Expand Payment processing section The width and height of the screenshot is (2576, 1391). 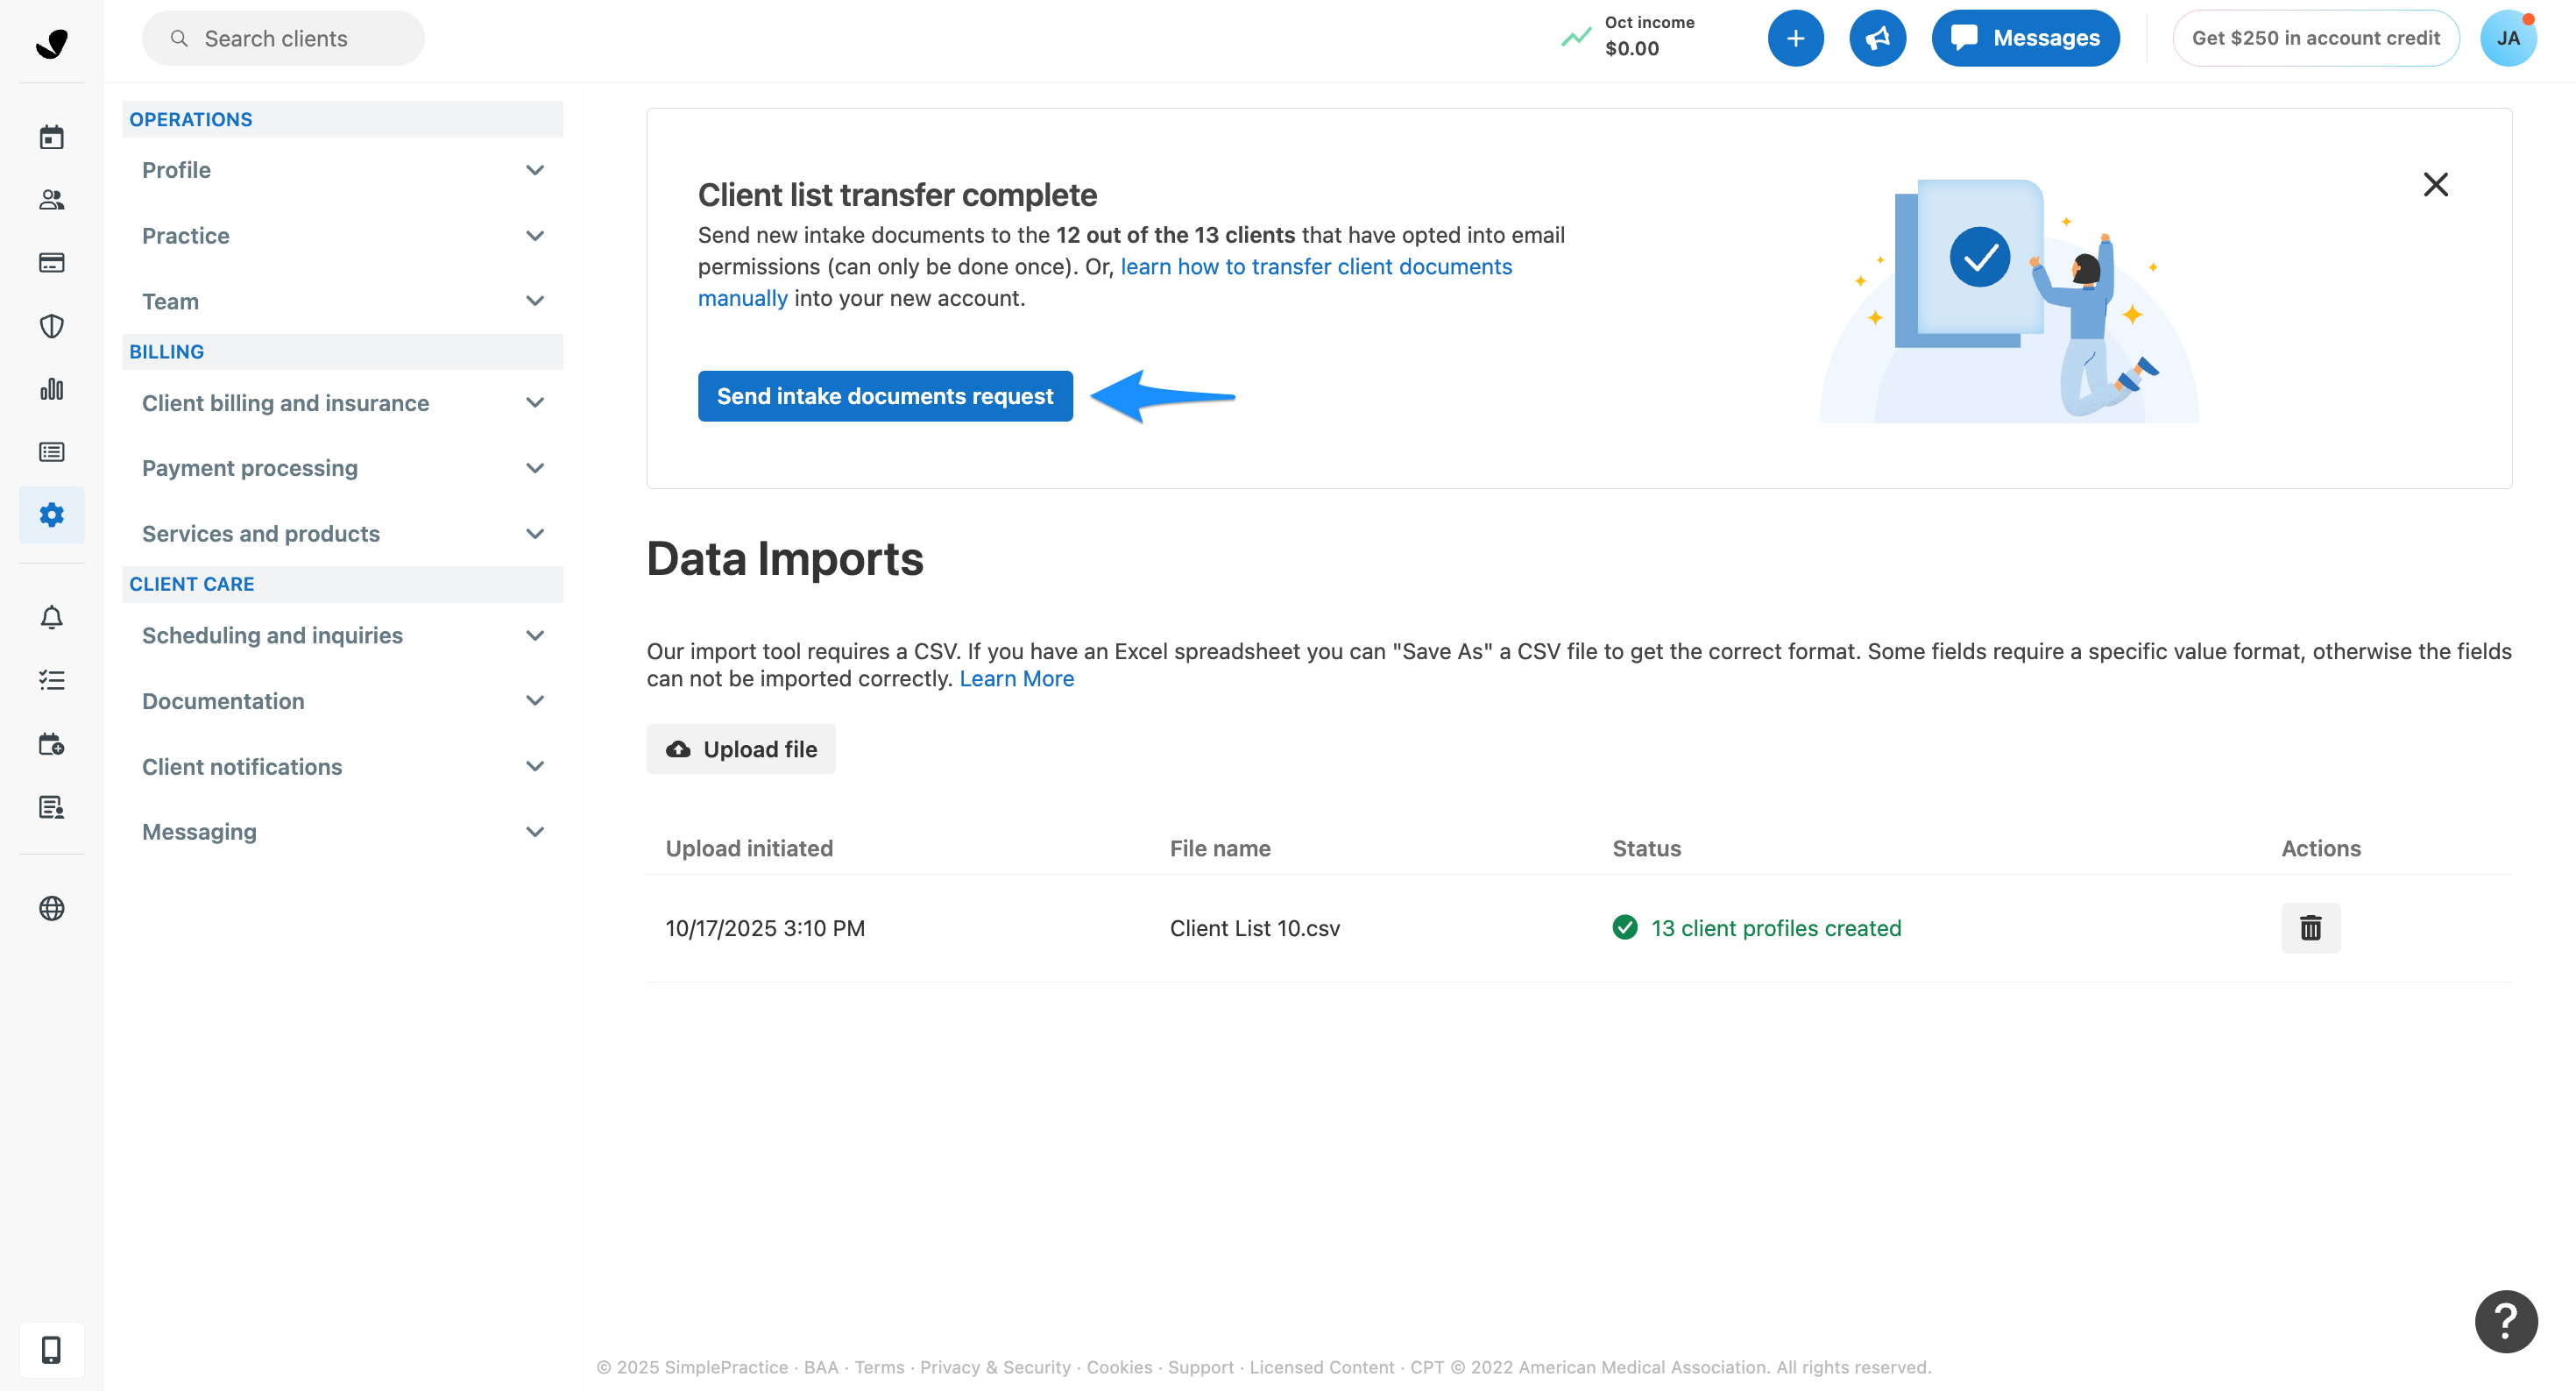(x=342, y=468)
